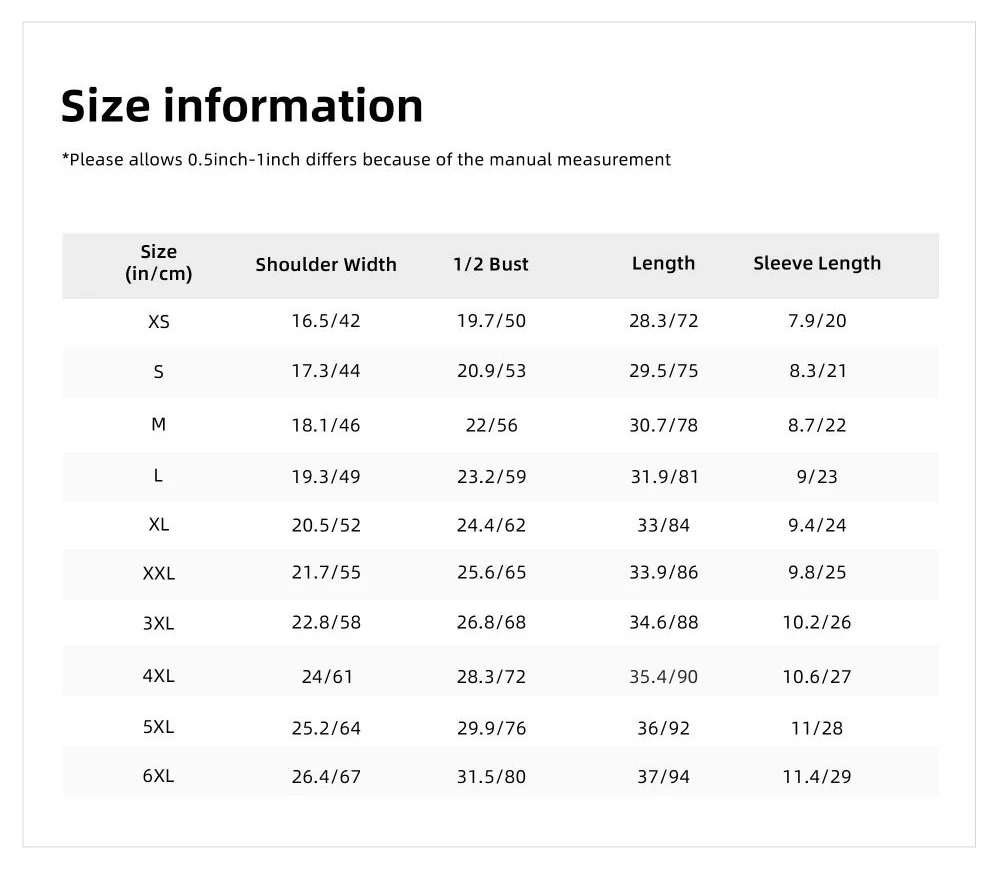Select the manual measurement disclaimer note

366,159
